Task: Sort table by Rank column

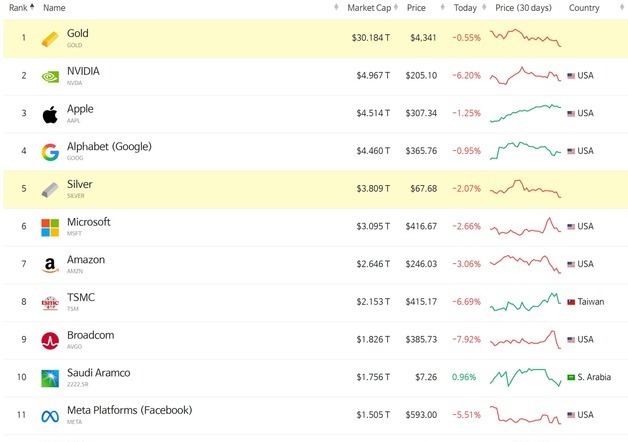Action: click(x=22, y=8)
